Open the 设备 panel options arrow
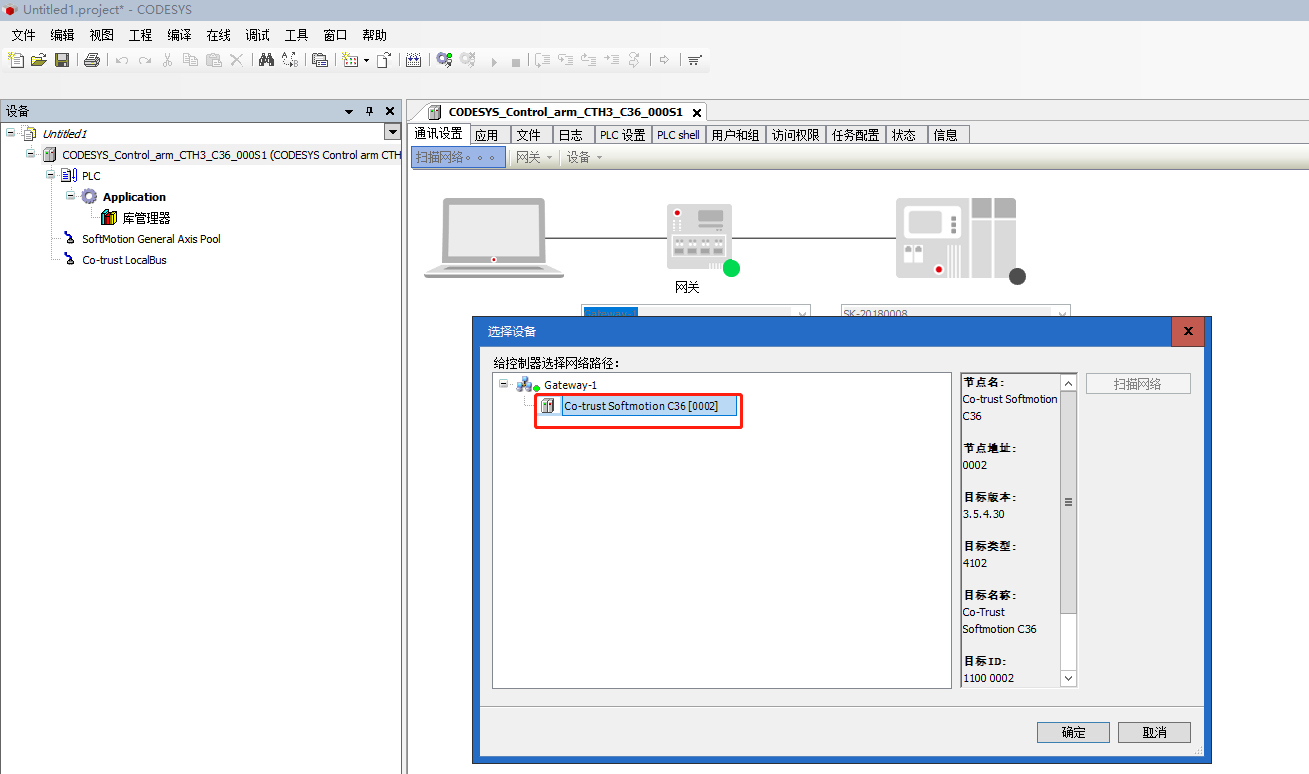The image size is (1309, 774). [x=349, y=111]
